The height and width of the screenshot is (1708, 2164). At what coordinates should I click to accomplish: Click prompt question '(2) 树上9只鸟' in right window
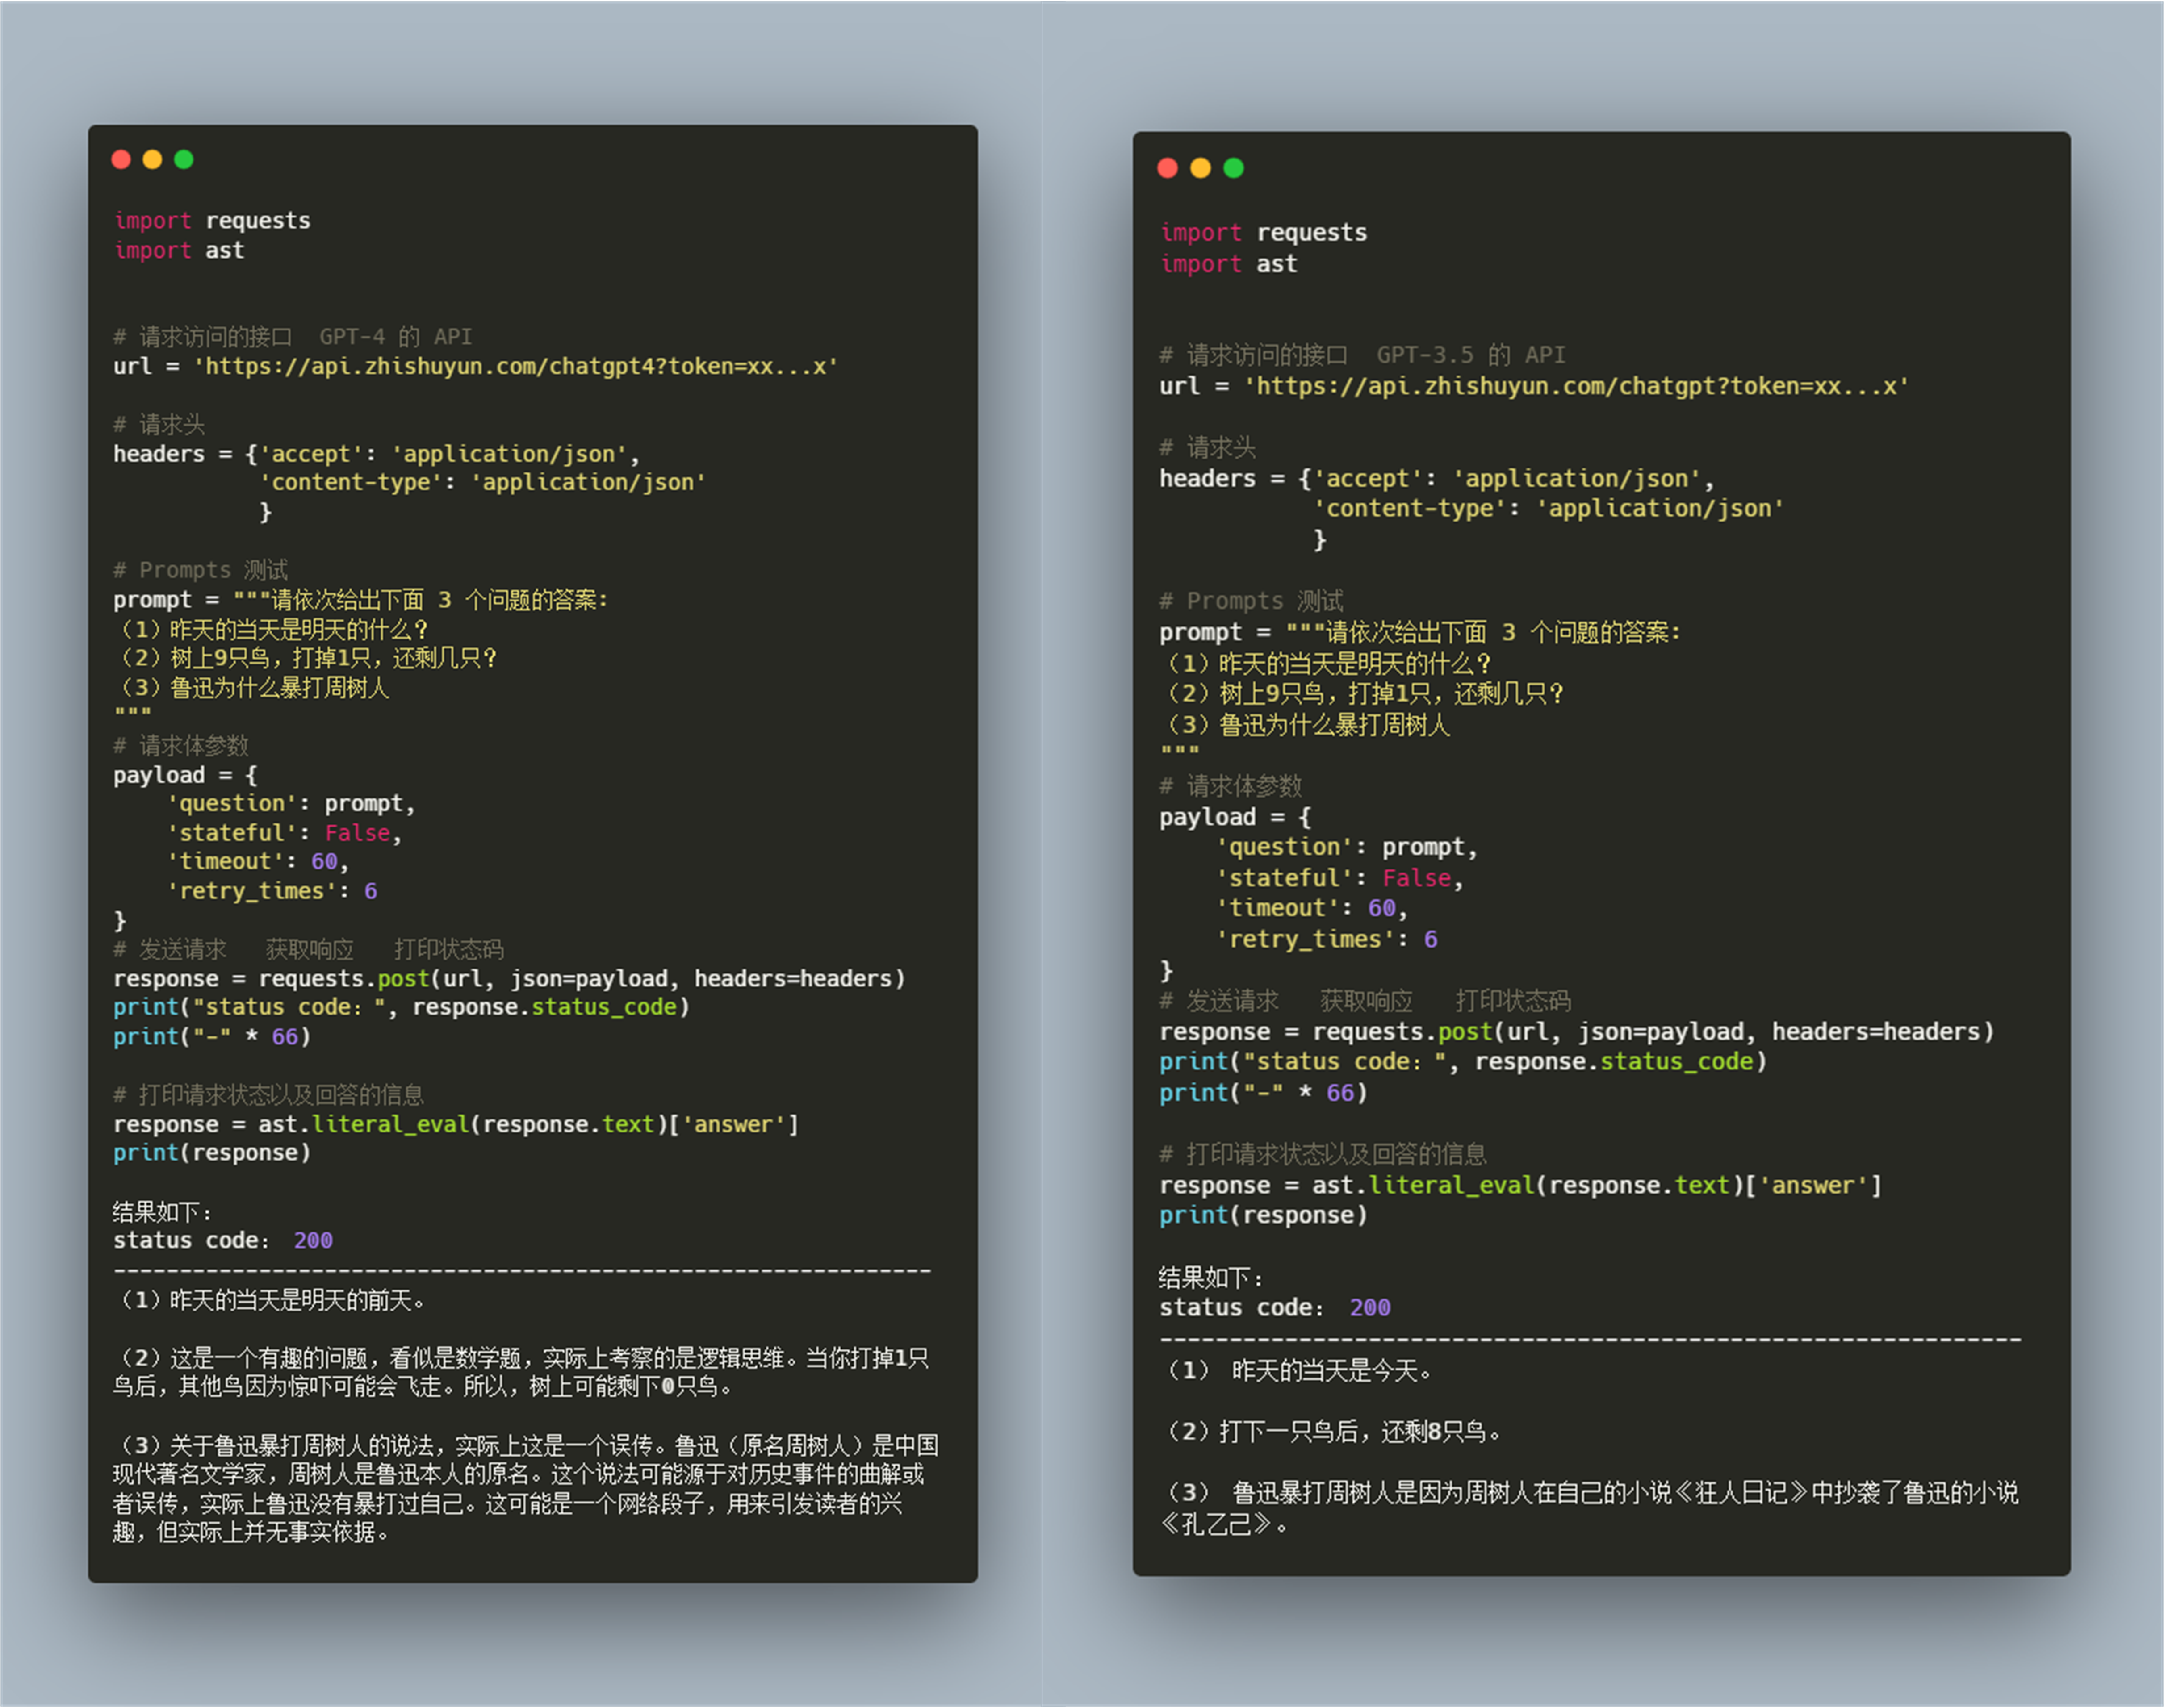1364,694
